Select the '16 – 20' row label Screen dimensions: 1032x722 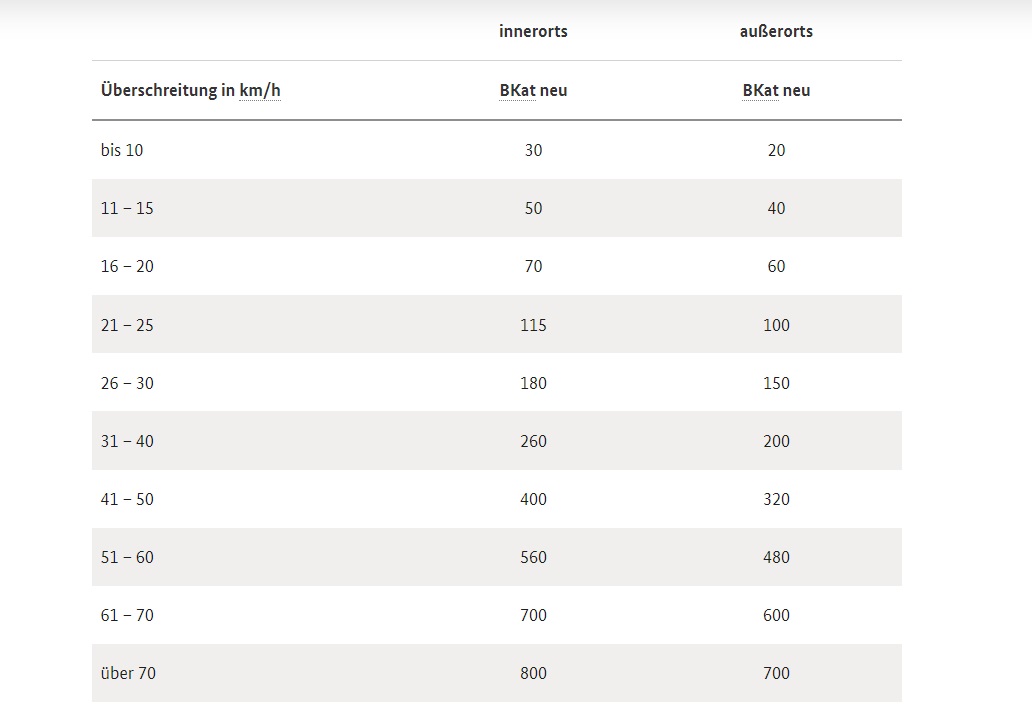pyautogui.click(x=127, y=267)
